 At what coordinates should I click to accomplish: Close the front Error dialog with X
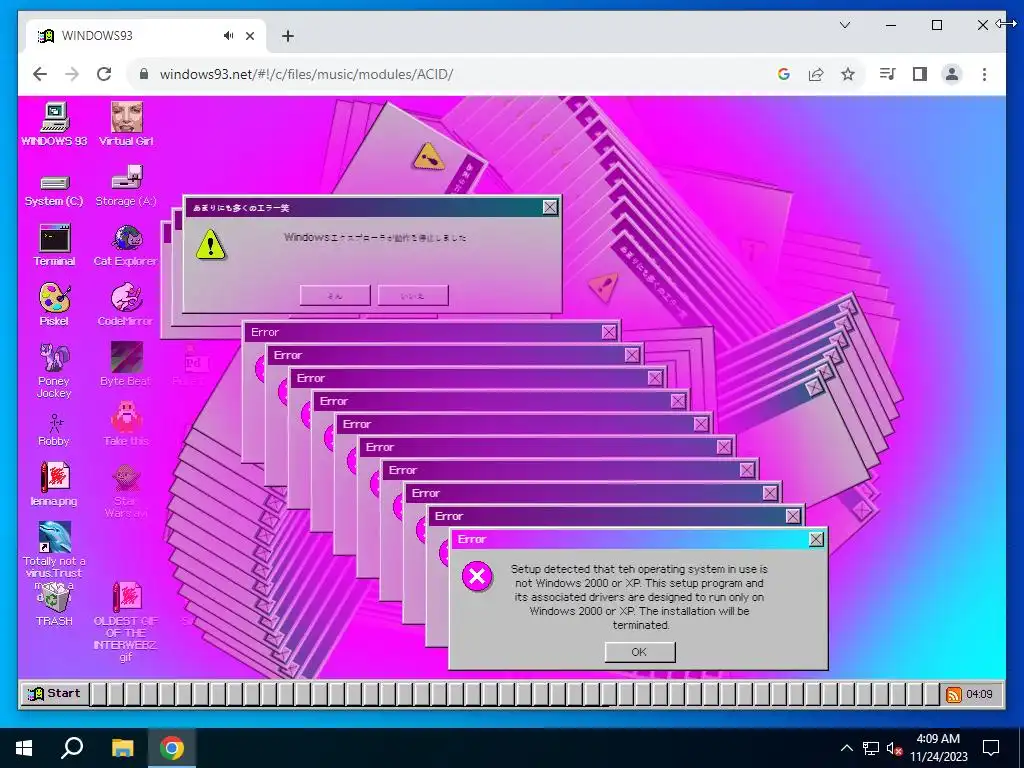coord(816,539)
